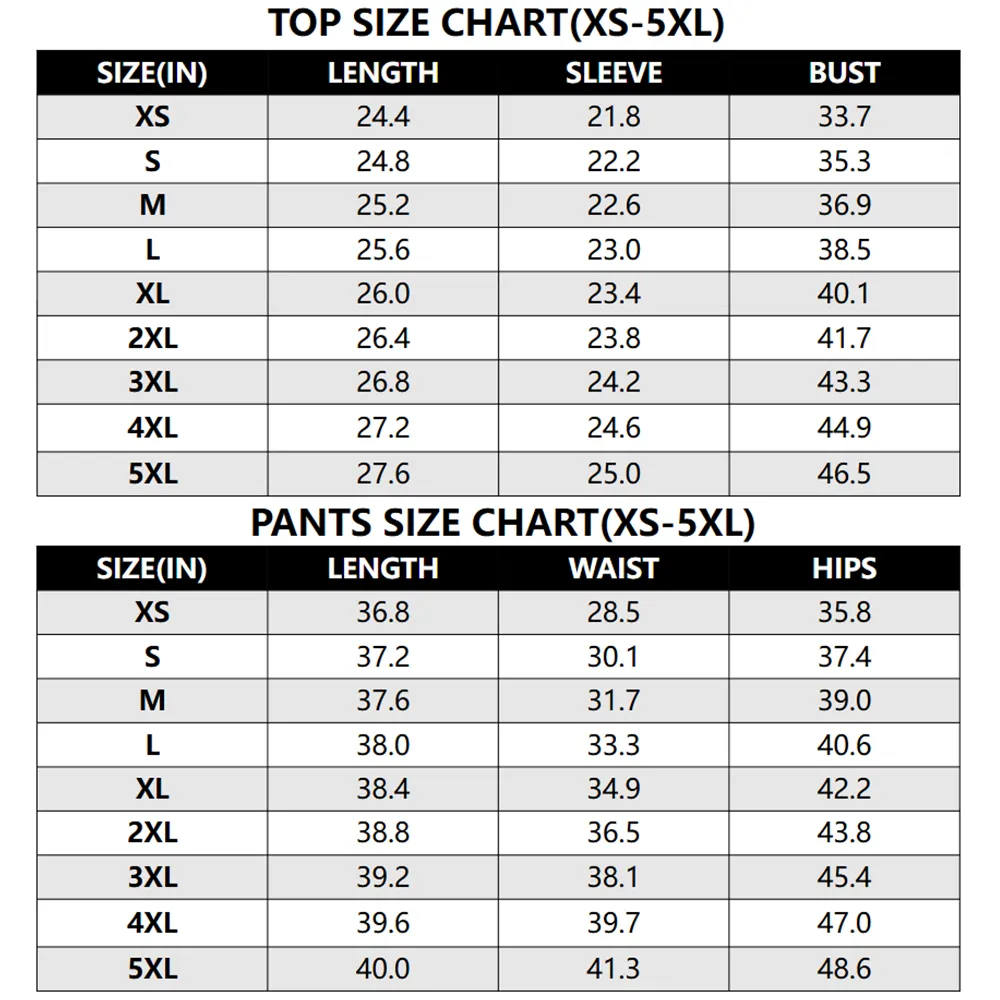This screenshot has width=1000, height=1000.
Task: Click the WAIST column header
Action: [x=614, y=568]
